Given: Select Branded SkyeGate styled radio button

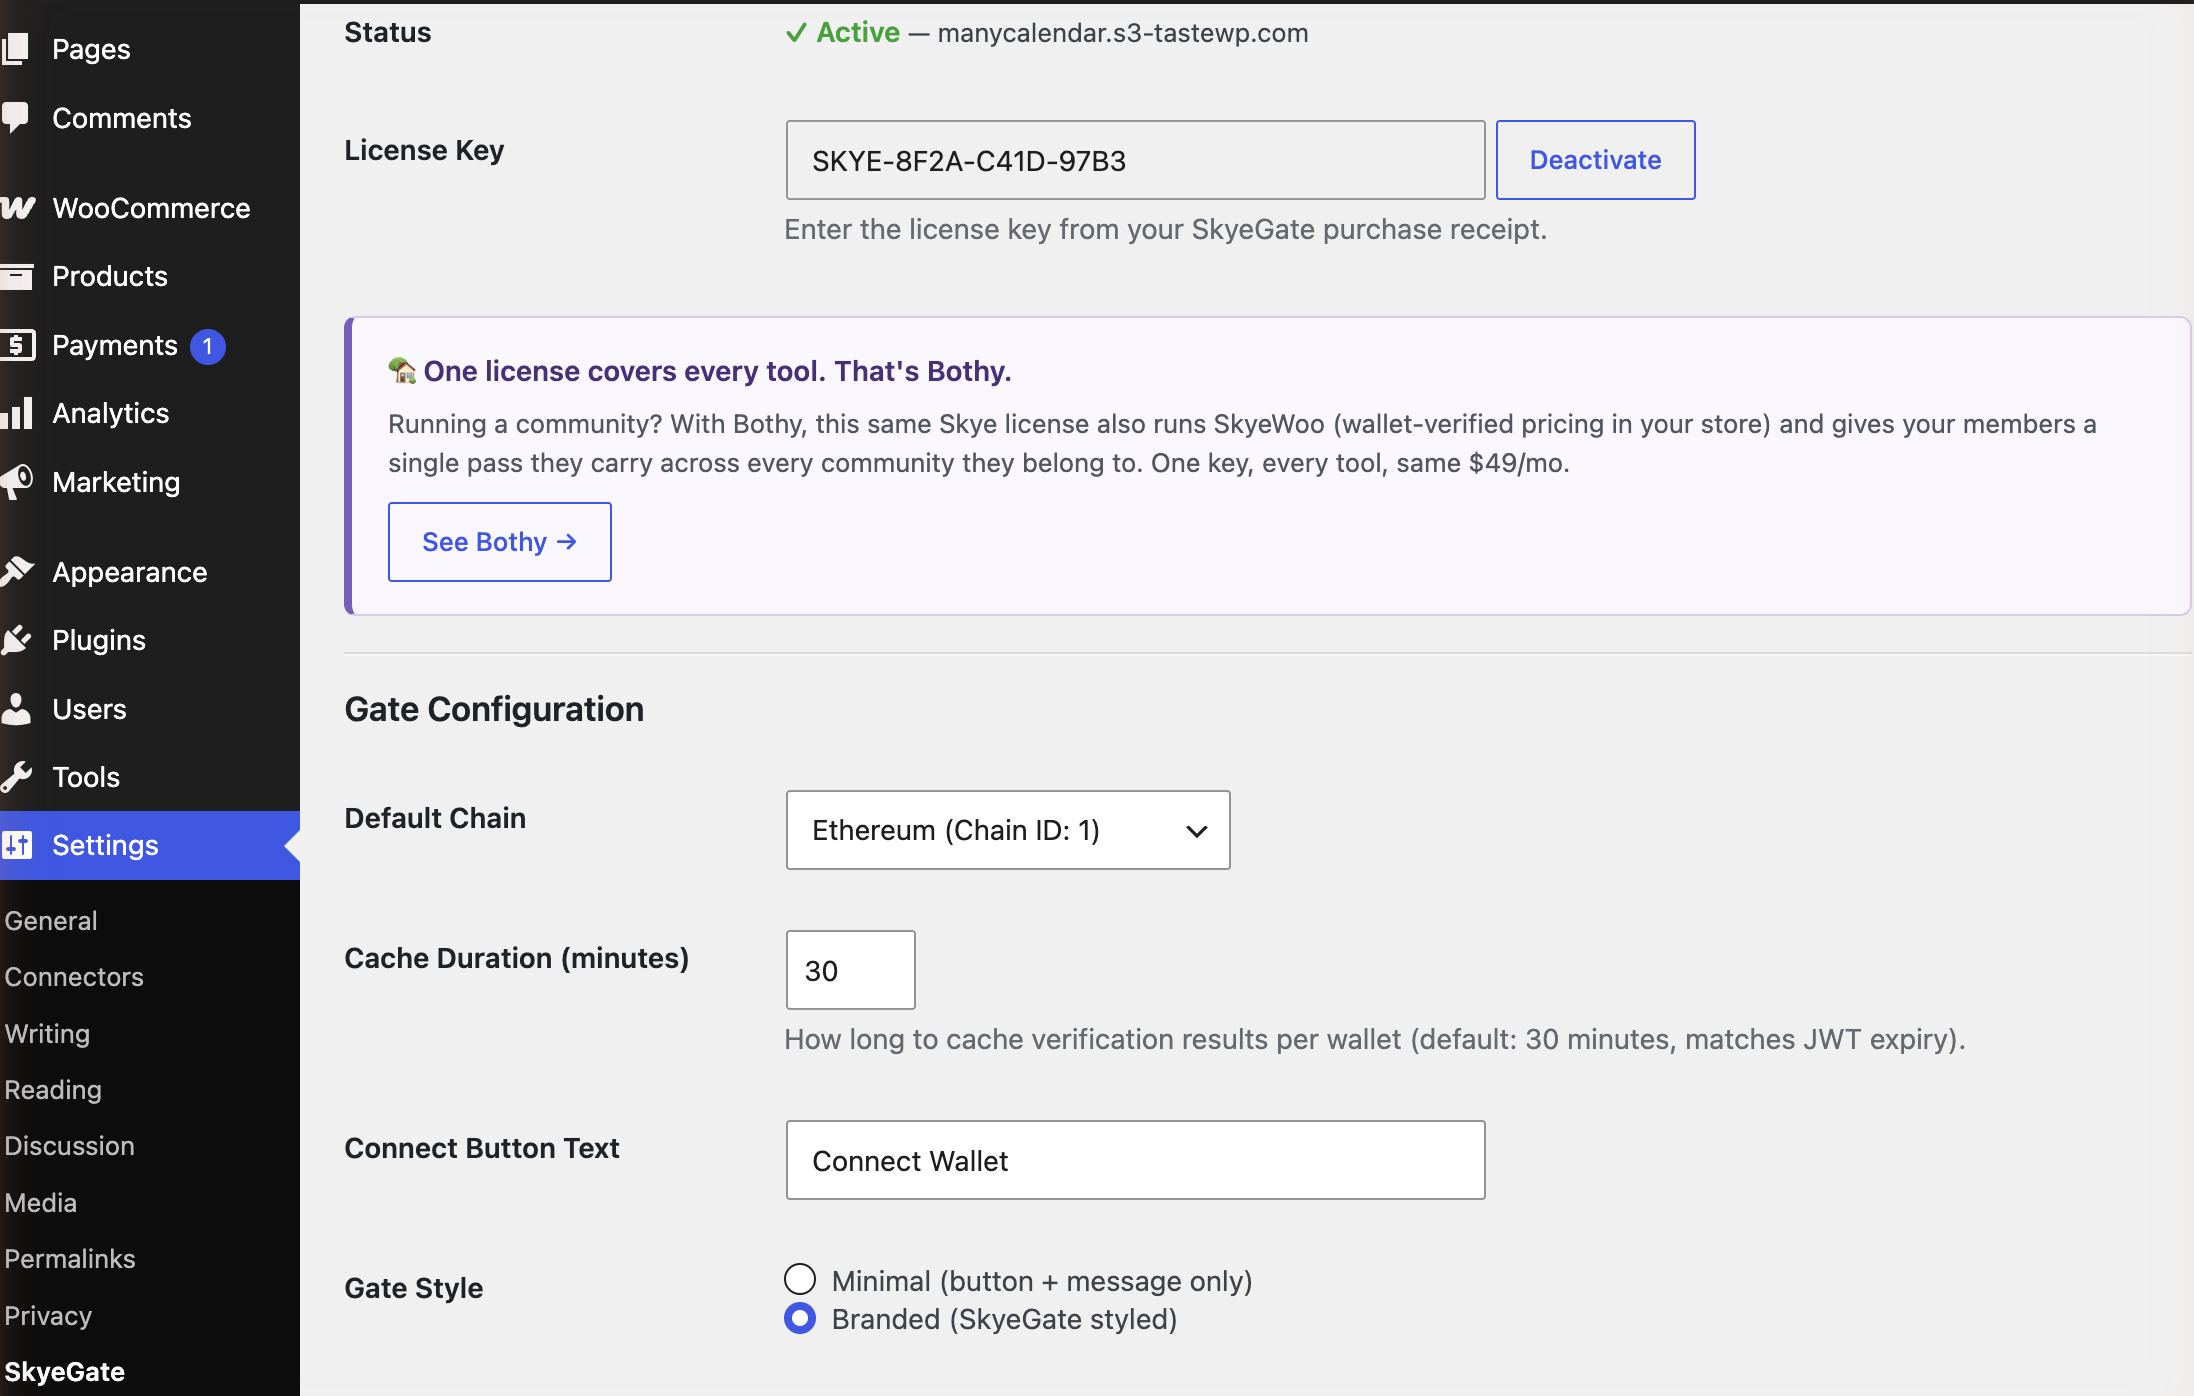Looking at the screenshot, I should pos(800,1318).
